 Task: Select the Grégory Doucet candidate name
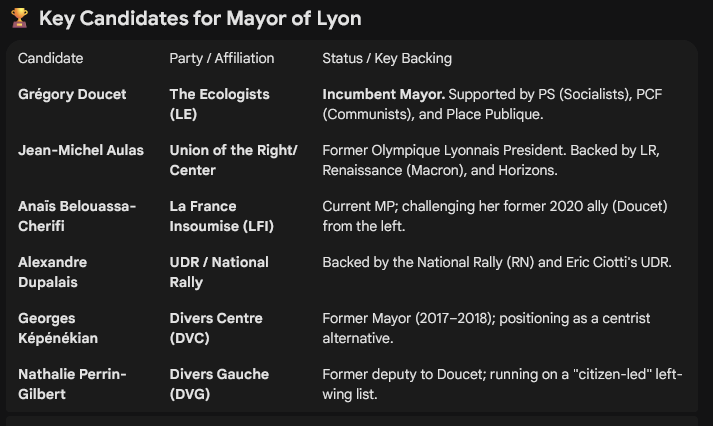click(72, 95)
